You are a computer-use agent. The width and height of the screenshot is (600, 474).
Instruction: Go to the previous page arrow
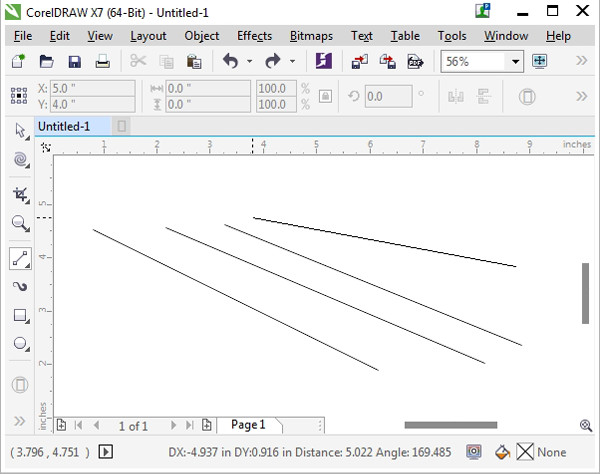[96, 425]
